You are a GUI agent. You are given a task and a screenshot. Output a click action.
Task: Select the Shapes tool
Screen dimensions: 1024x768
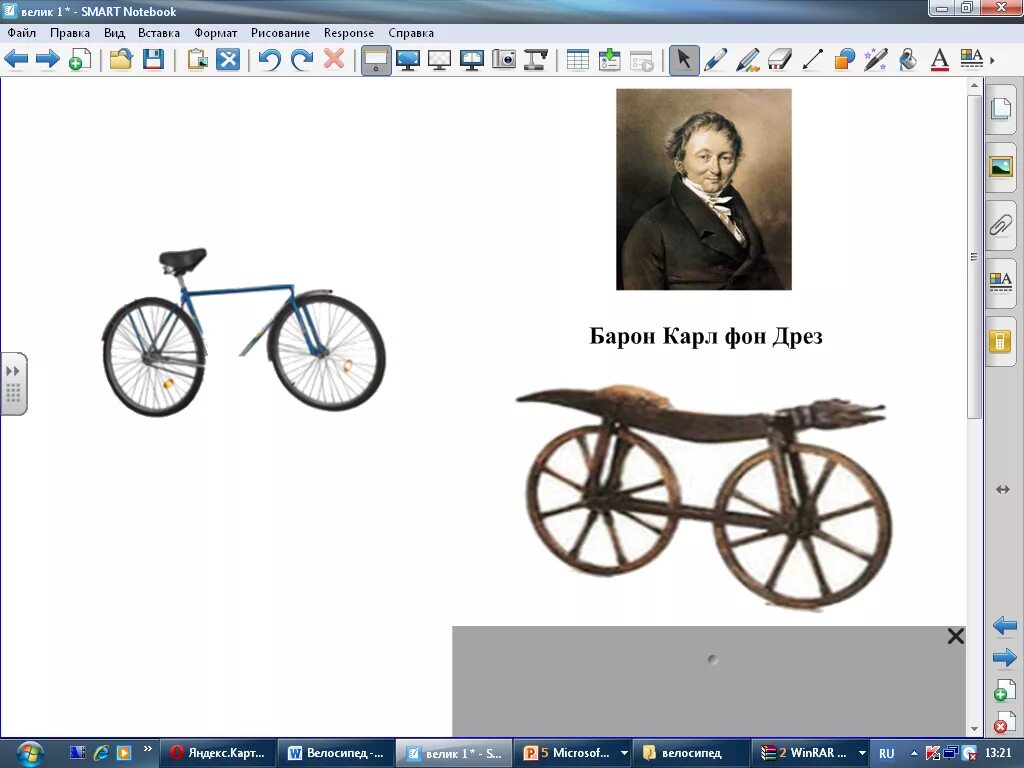(x=844, y=60)
